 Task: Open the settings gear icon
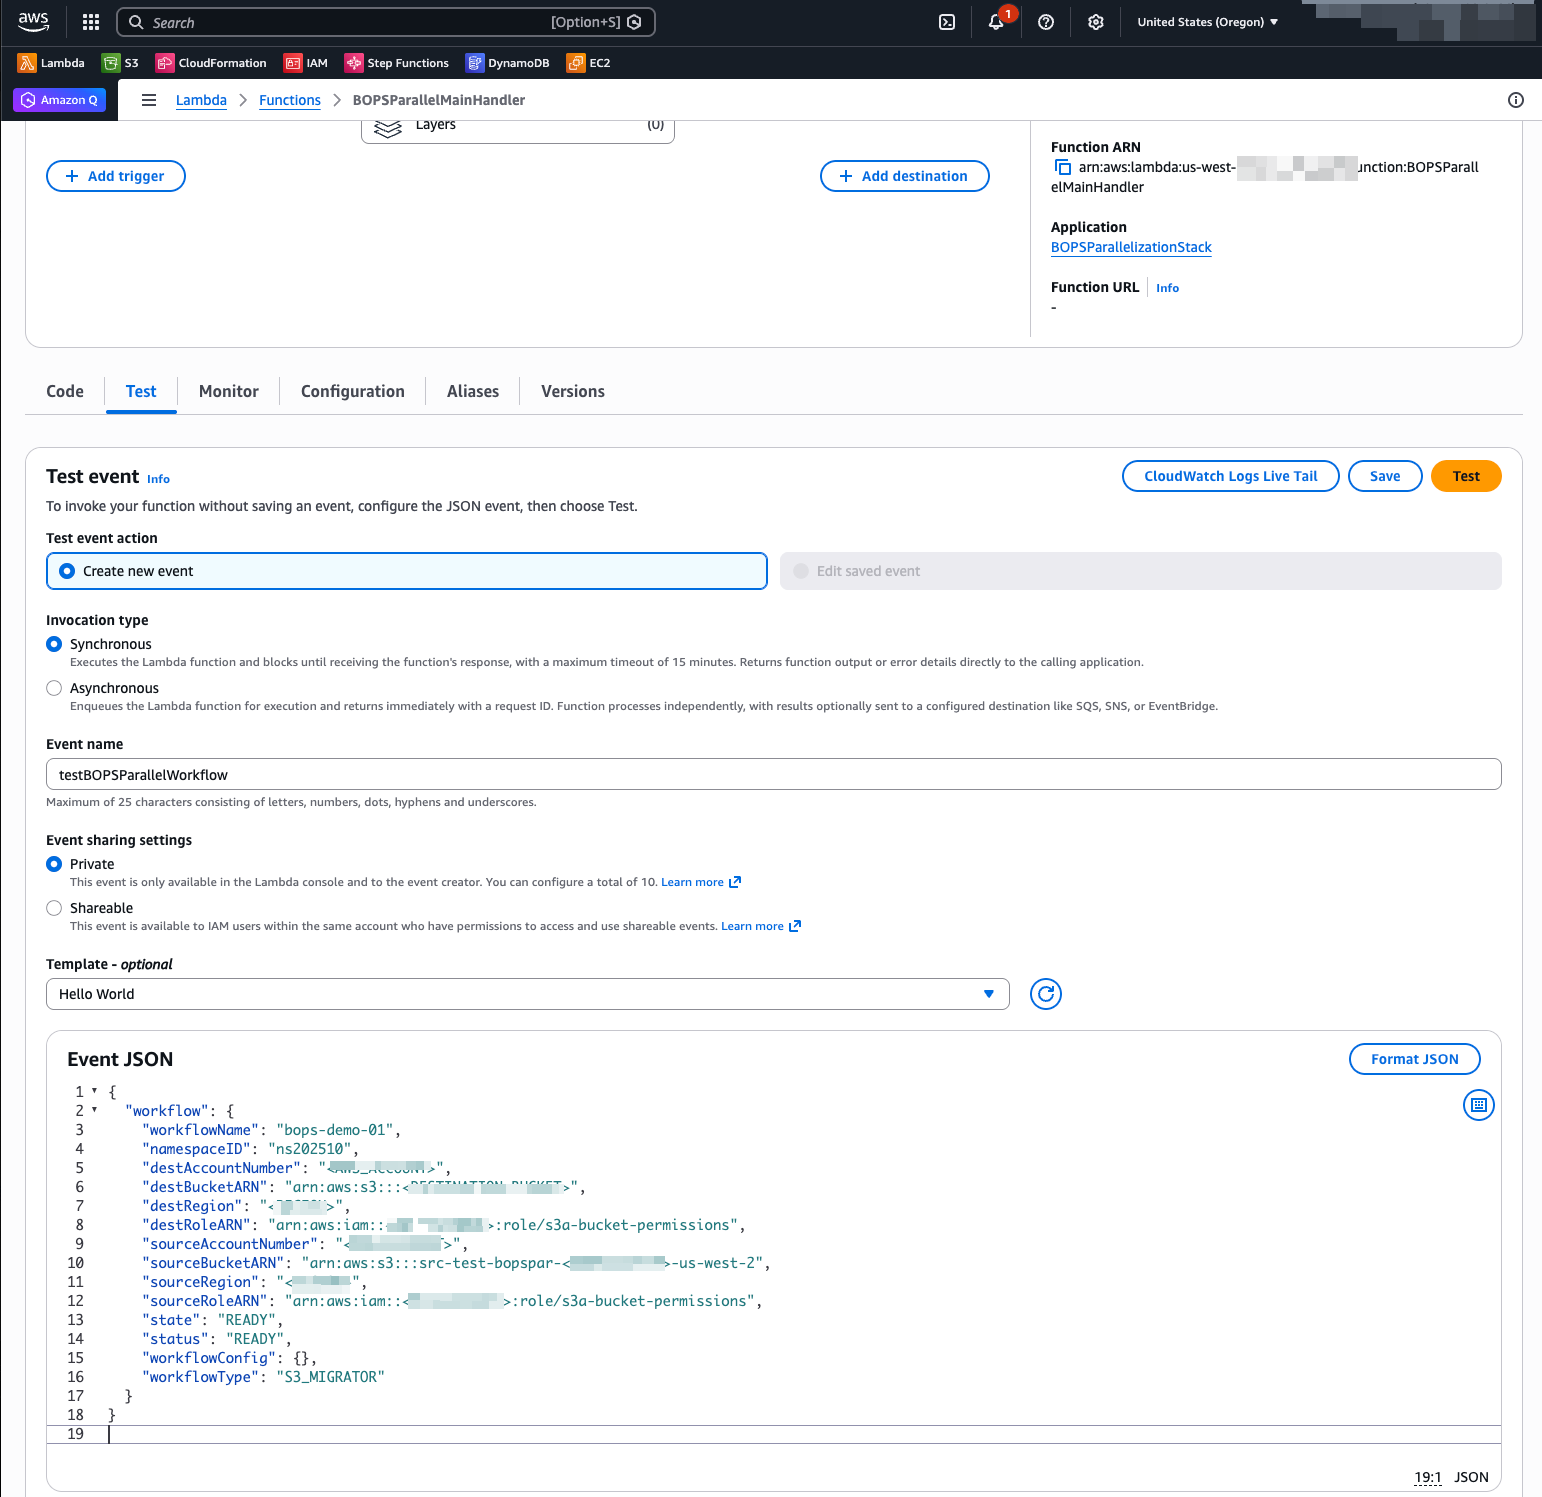(1096, 22)
